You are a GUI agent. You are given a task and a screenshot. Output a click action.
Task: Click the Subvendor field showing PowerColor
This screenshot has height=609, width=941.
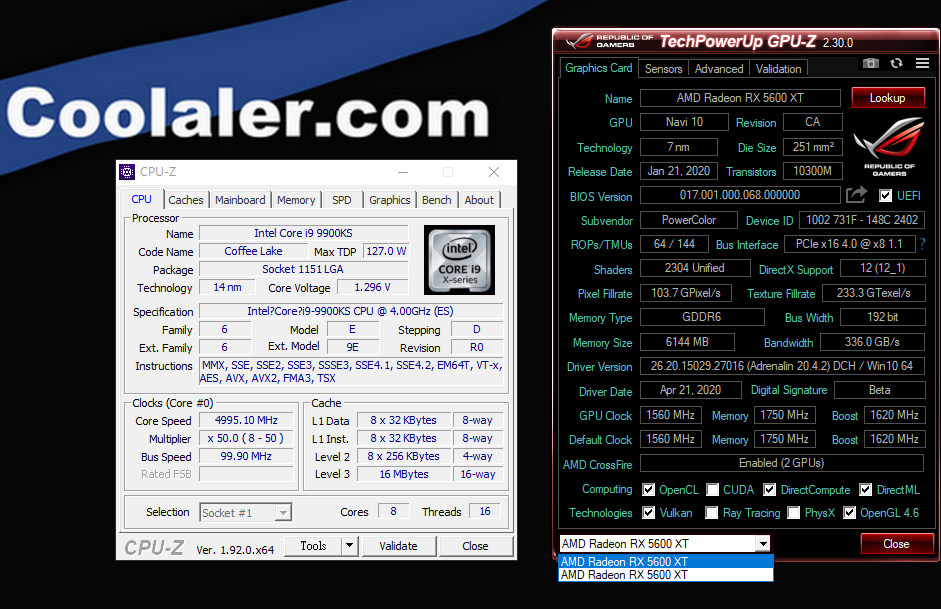(688, 220)
